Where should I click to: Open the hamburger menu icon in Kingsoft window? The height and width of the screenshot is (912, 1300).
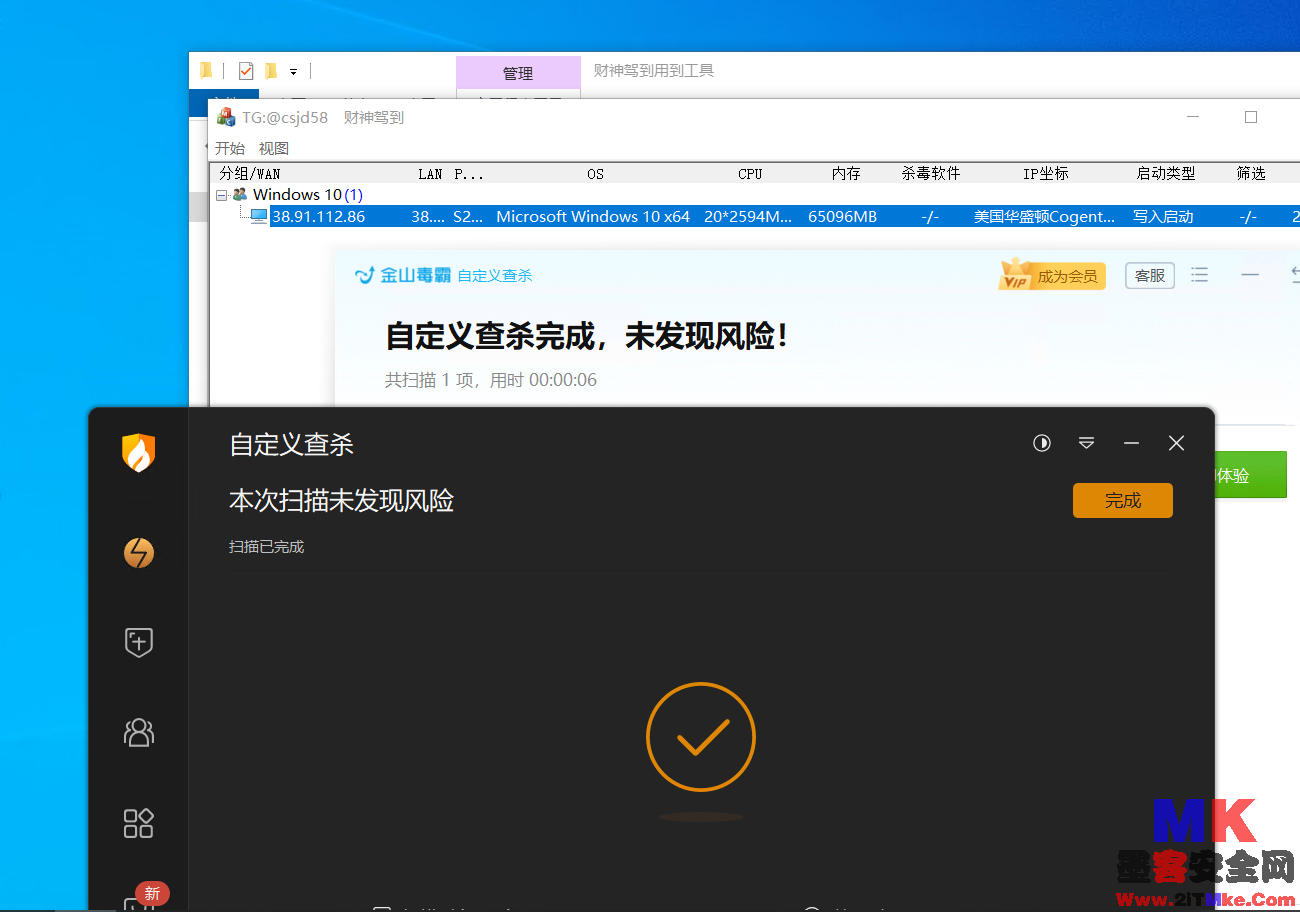1200,275
